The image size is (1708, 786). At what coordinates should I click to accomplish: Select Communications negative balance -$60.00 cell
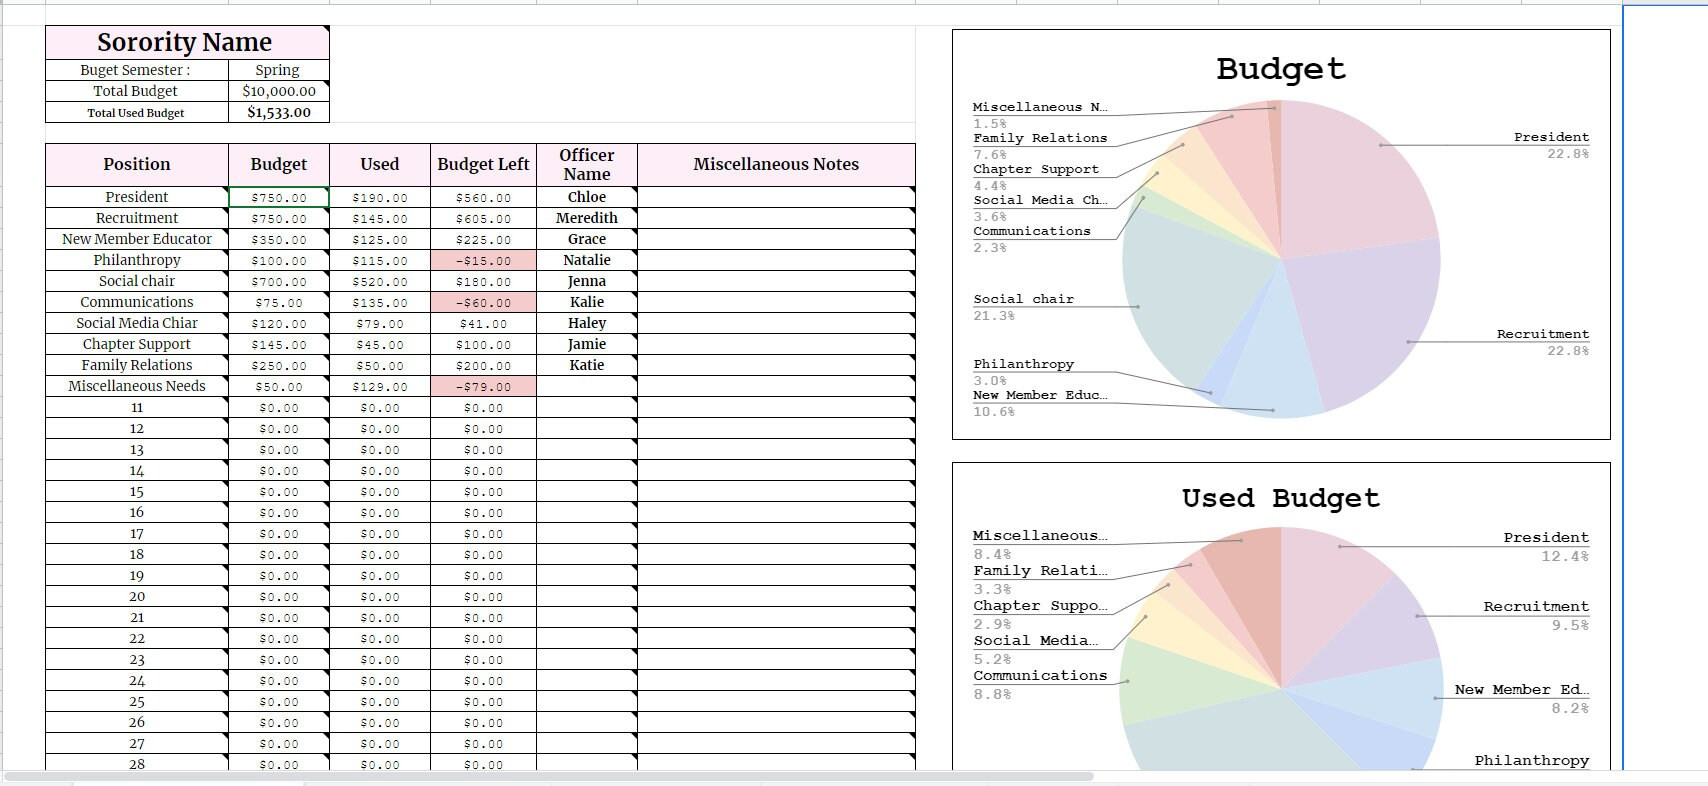[483, 303]
